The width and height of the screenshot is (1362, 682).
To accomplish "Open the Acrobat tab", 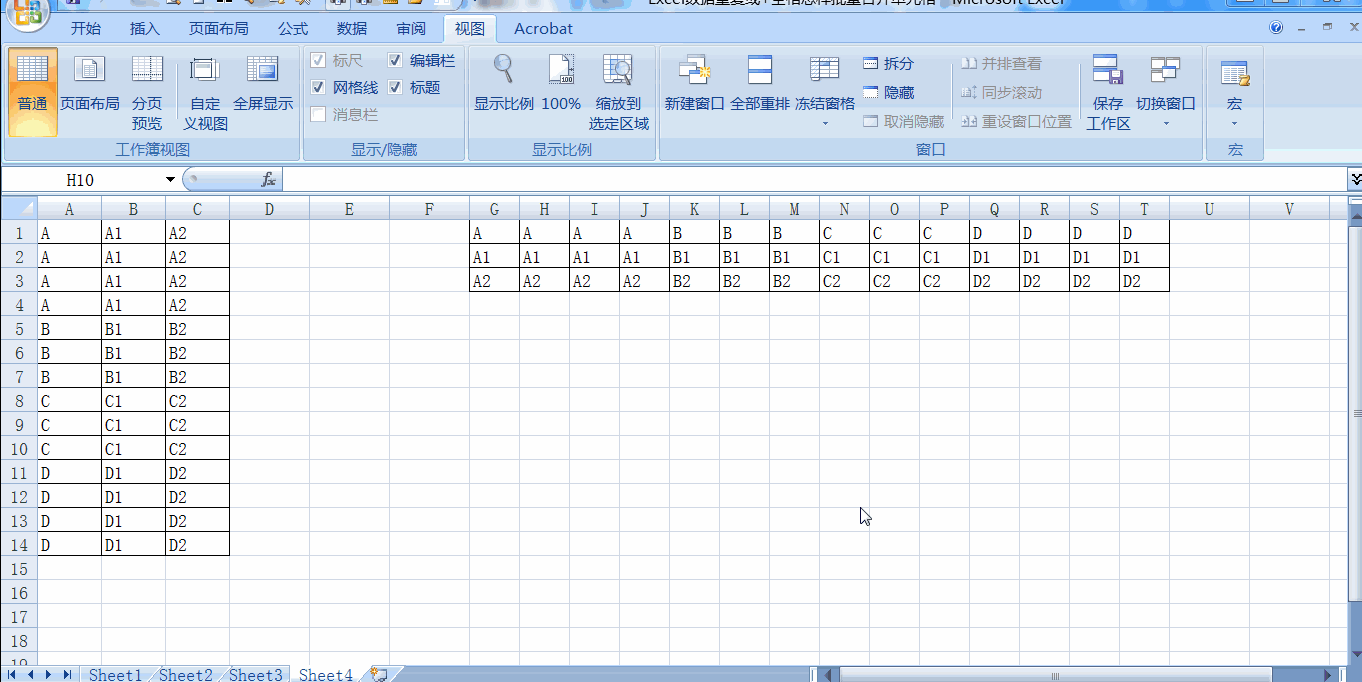I will coord(543,28).
